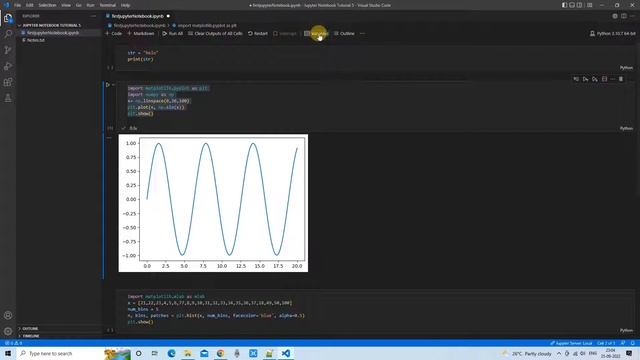Open the Help menu
This screenshot has width=640, height=360.
(x=126, y=5)
